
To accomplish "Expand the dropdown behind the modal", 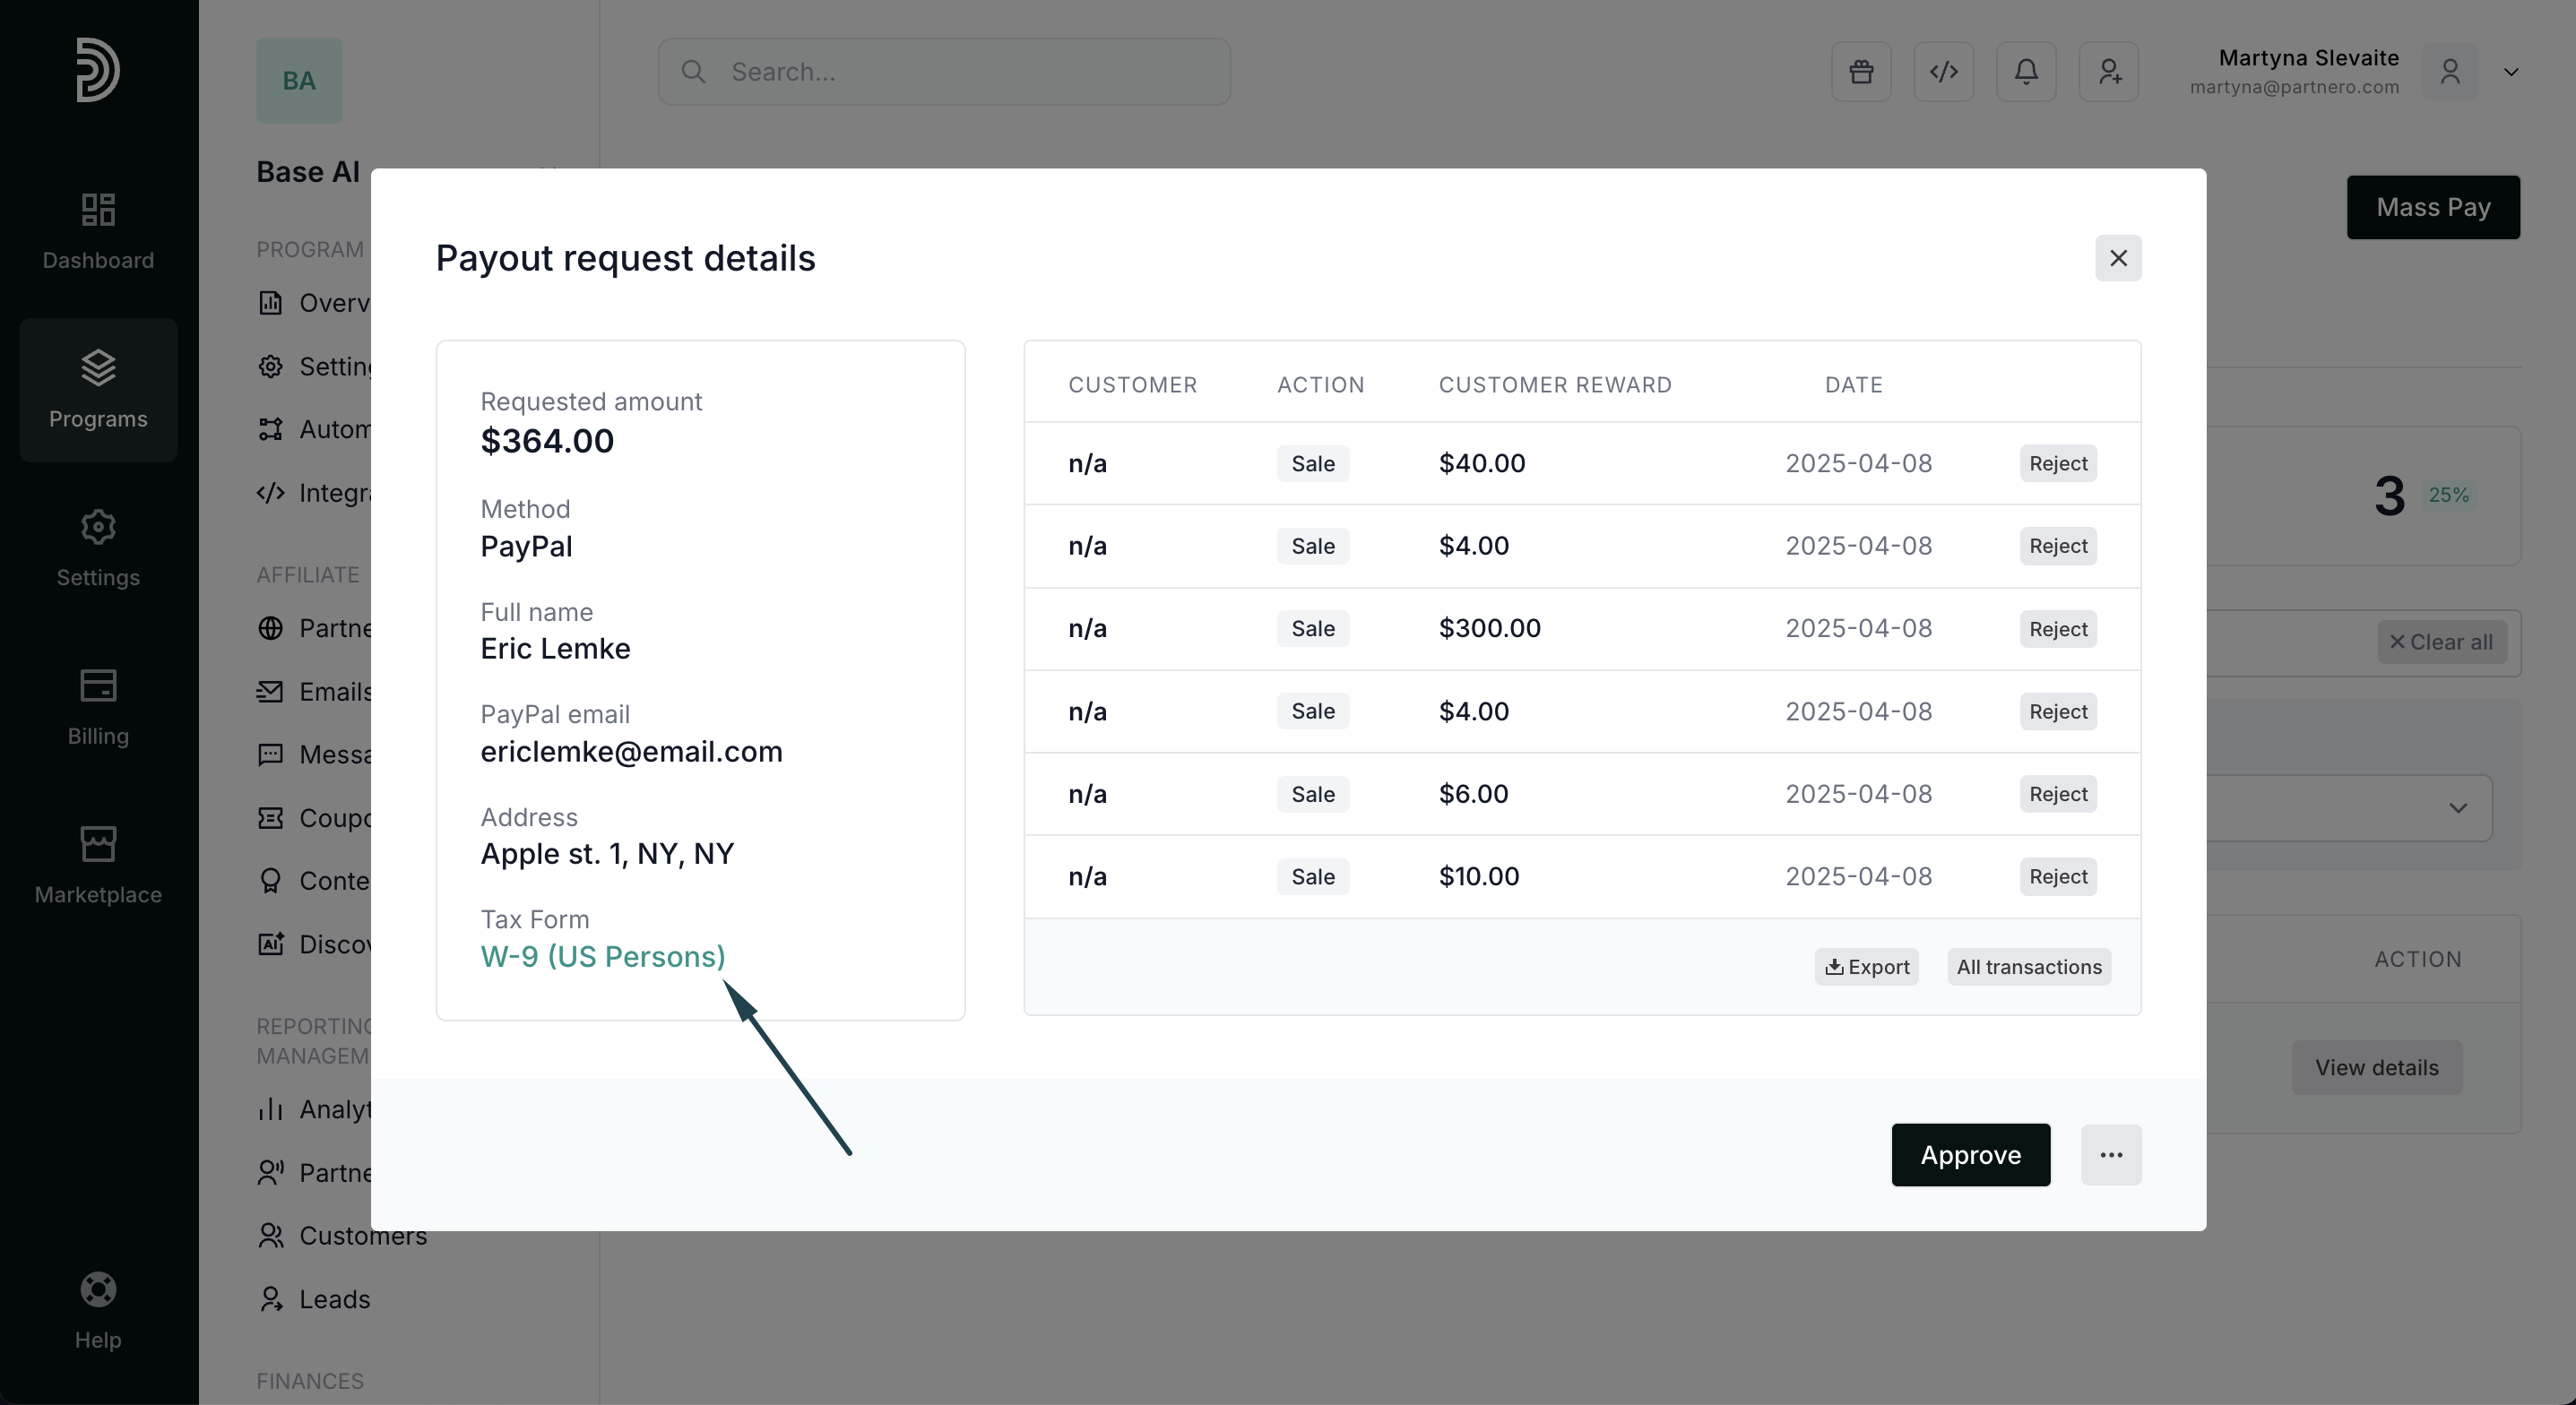I will click(x=2457, y=808).
